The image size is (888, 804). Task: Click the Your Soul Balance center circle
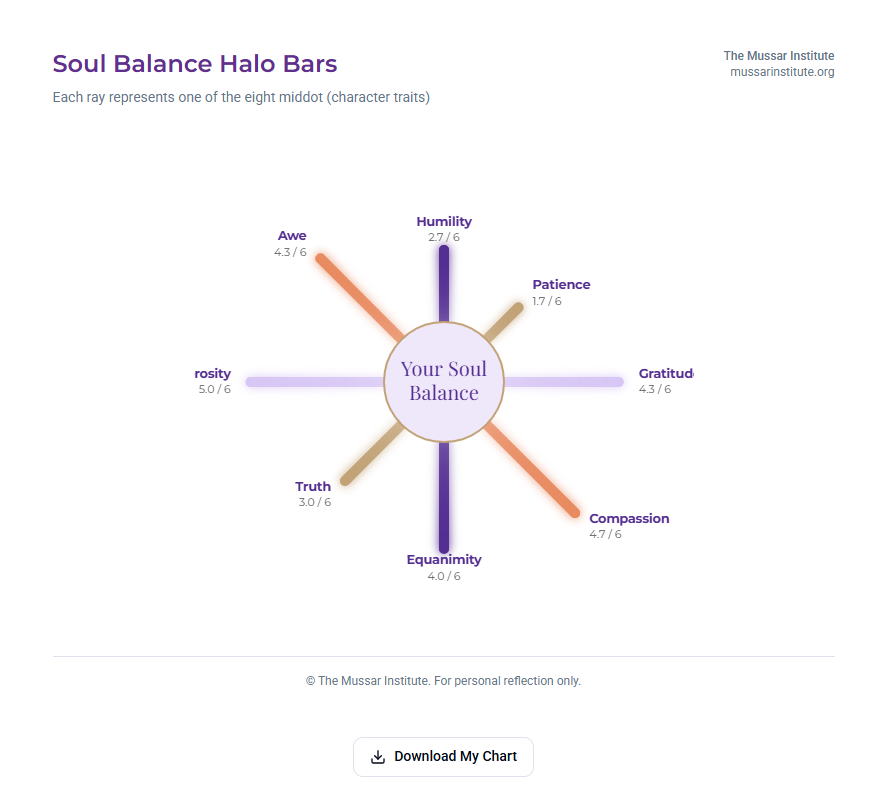[444, 381]
